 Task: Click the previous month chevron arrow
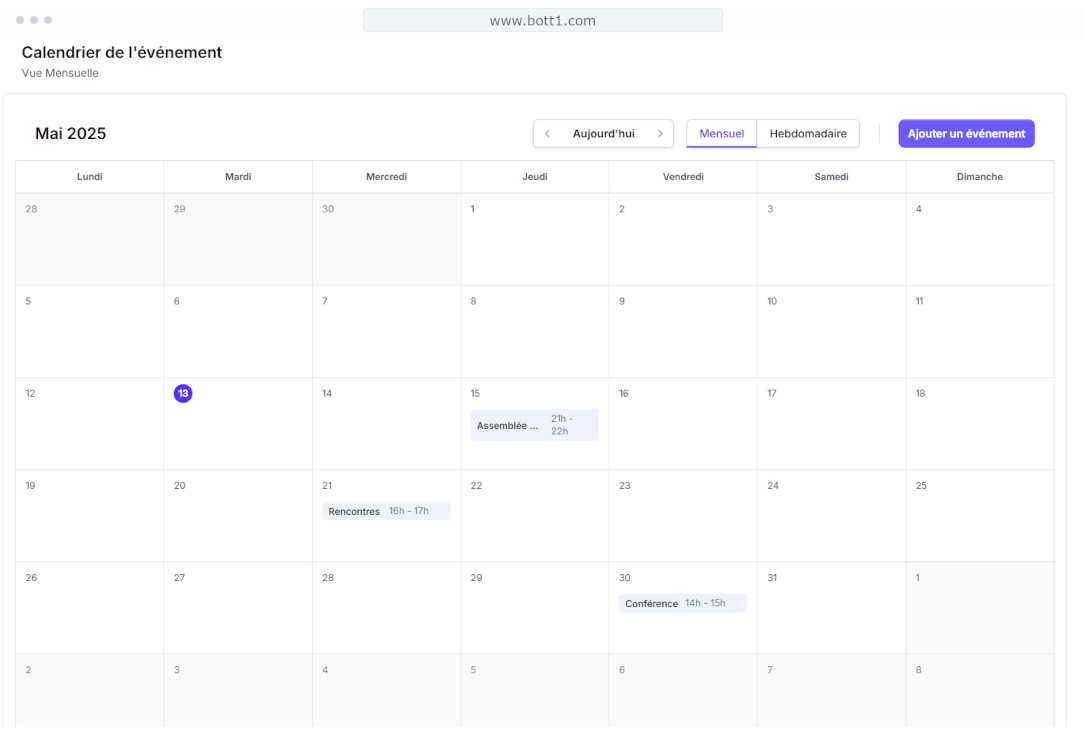547,133
